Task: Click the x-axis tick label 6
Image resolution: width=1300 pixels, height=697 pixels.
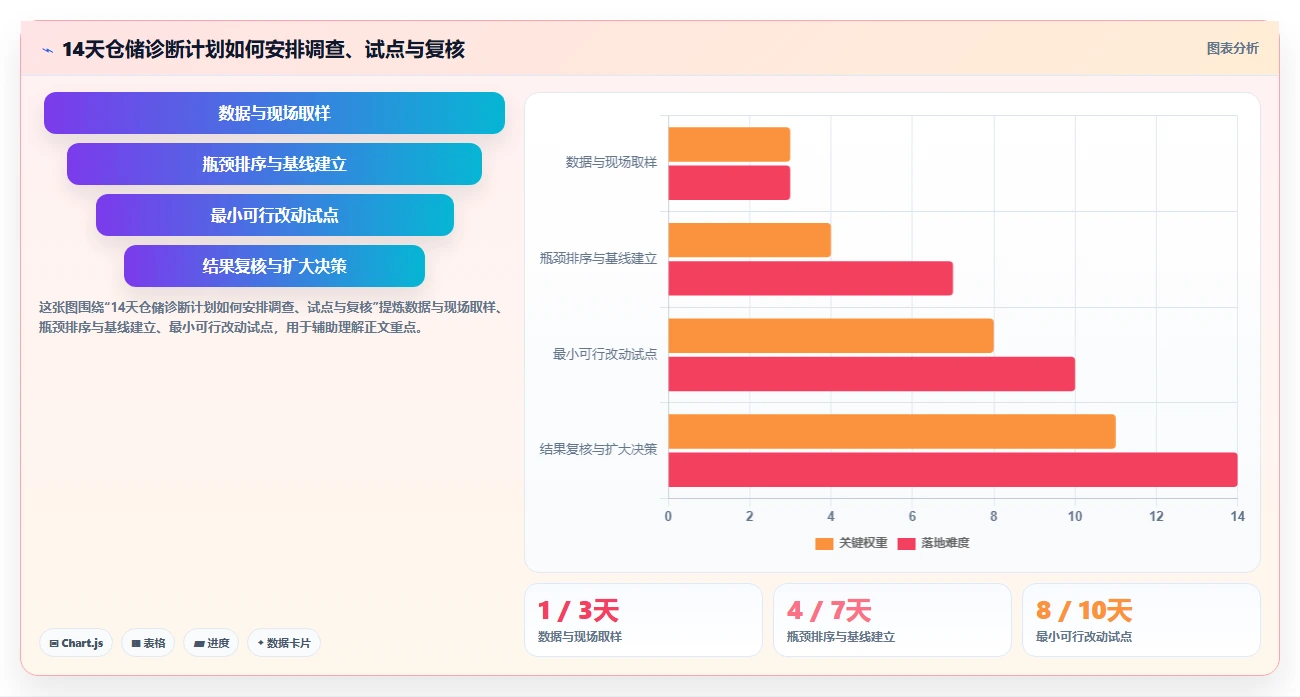Action: coord(912,516)
